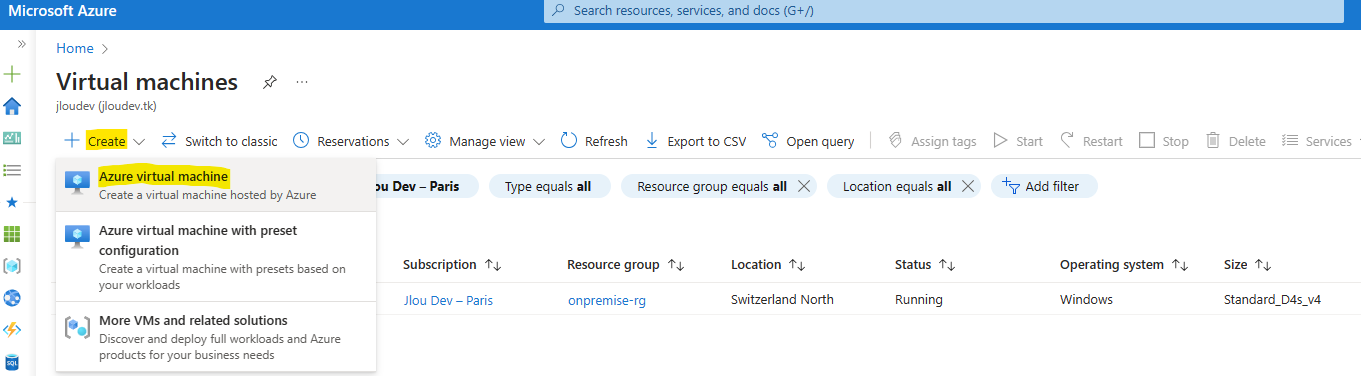The width and height of the screenshot is (1361, 376).
Task: Pin the Virtual machines page
Action: pyautogui.click(x=269, y=82)
